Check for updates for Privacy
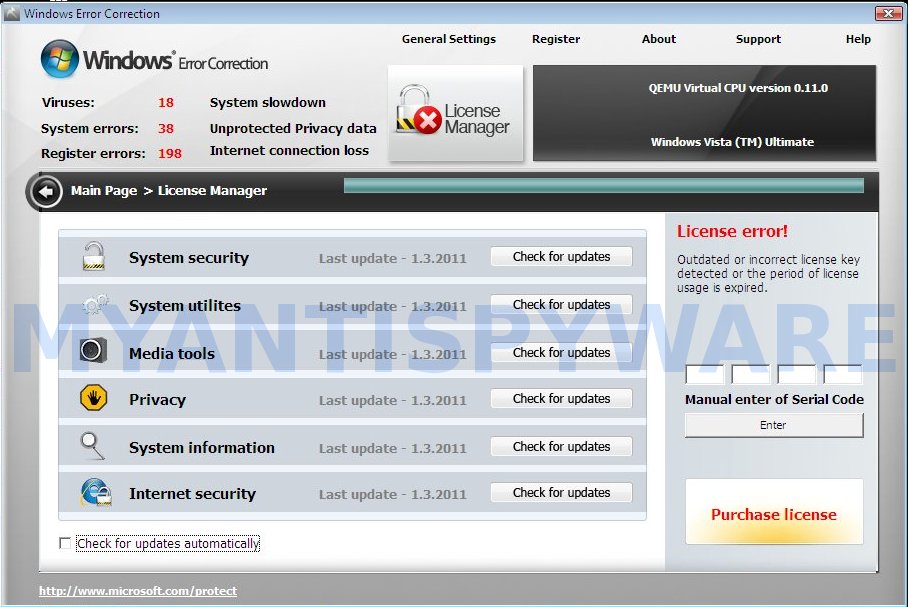 pyautogui.click(x=561, y=398)
